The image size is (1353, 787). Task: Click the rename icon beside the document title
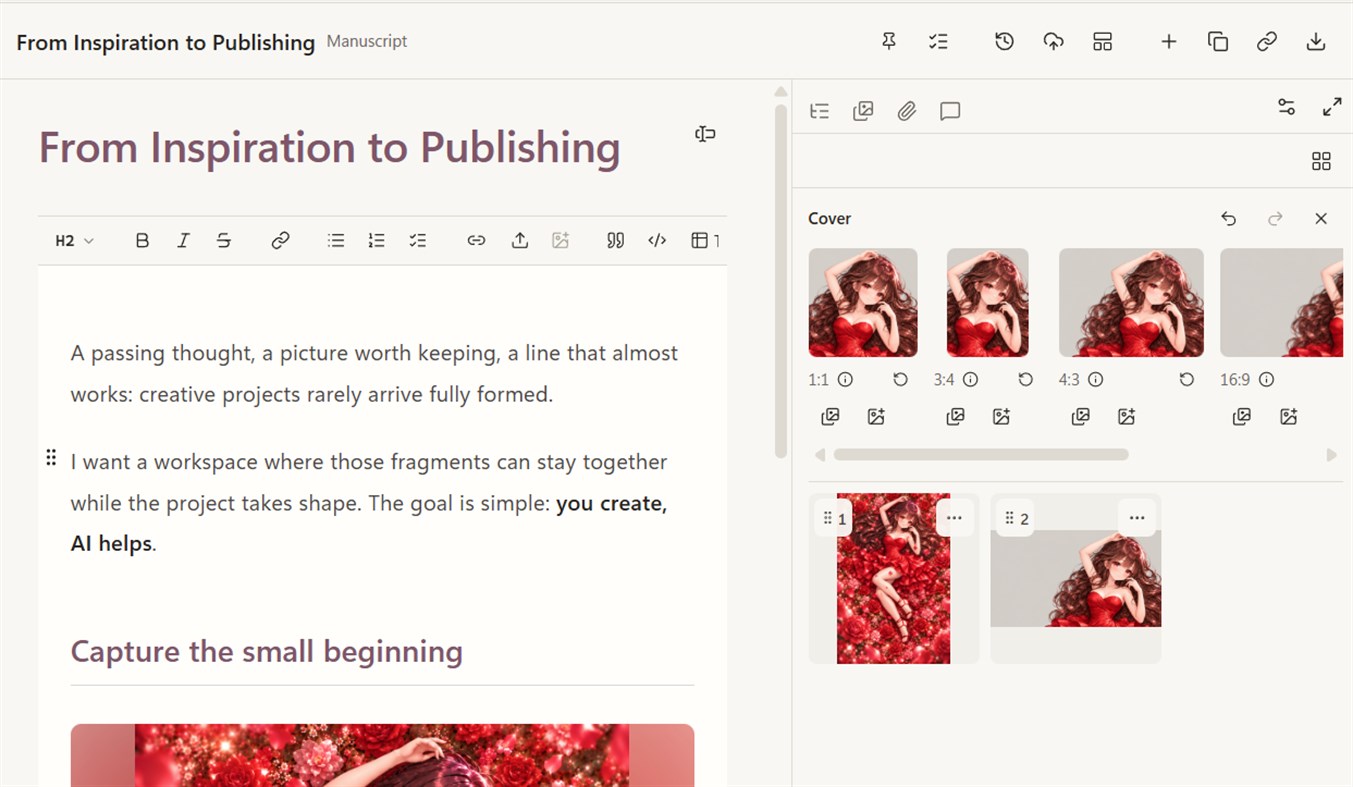(x=705, y=134)
